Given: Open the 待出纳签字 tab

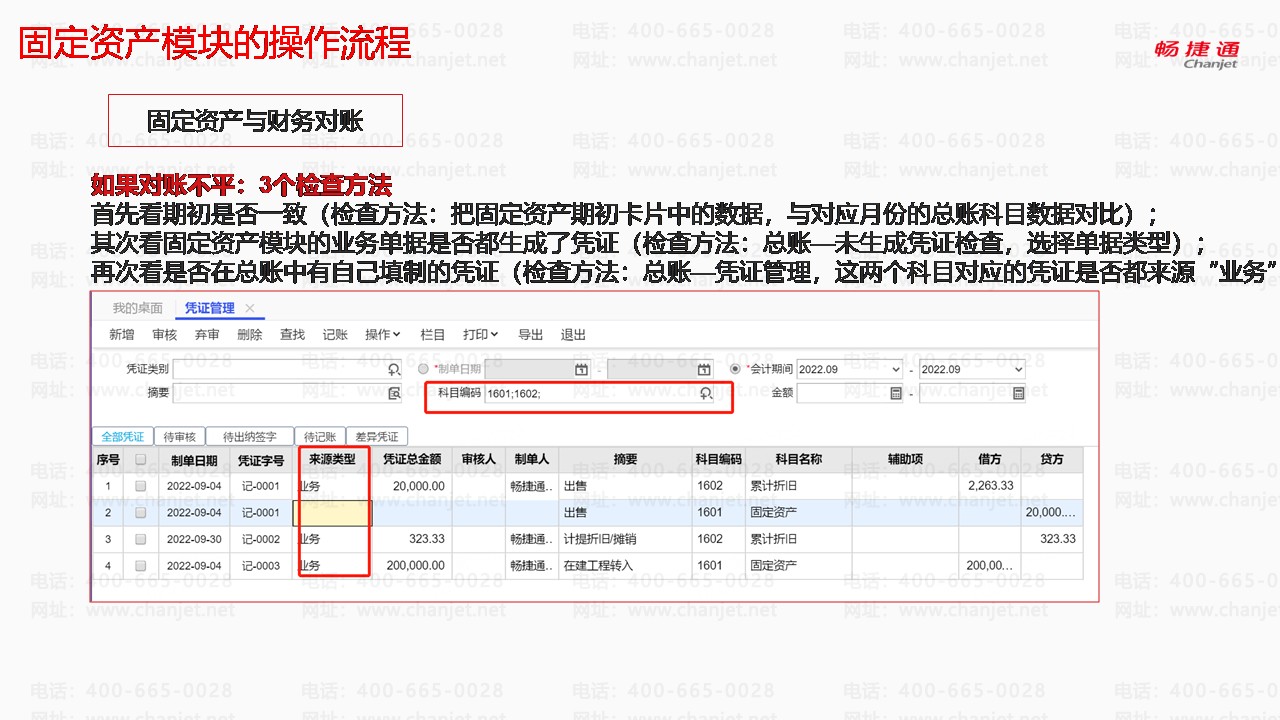Looking at the screenshot, I should pyautogui.click(x=250, y=436).
